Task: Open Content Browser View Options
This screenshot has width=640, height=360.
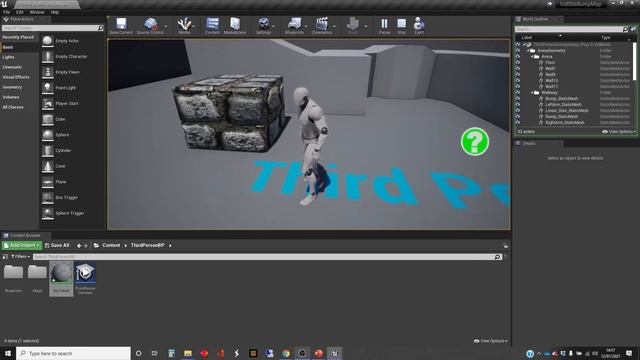Action: click(491, 341)
